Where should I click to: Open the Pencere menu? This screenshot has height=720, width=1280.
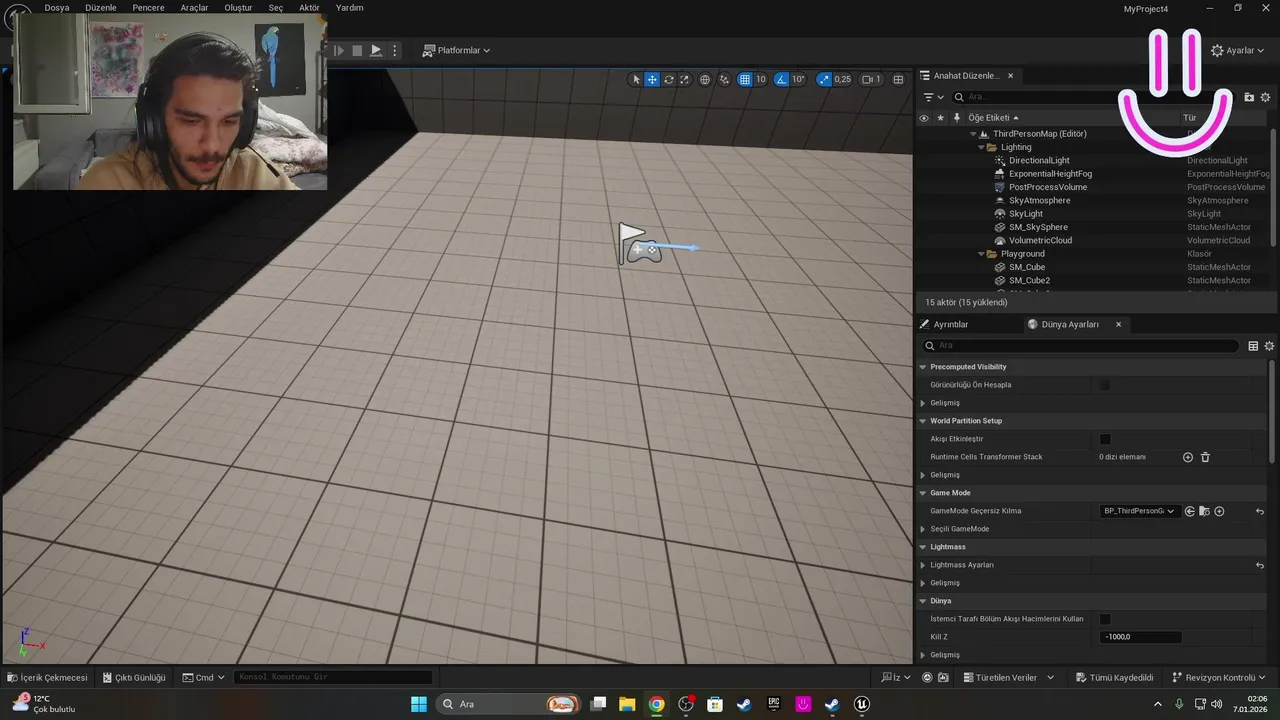[x=148, y=7]
